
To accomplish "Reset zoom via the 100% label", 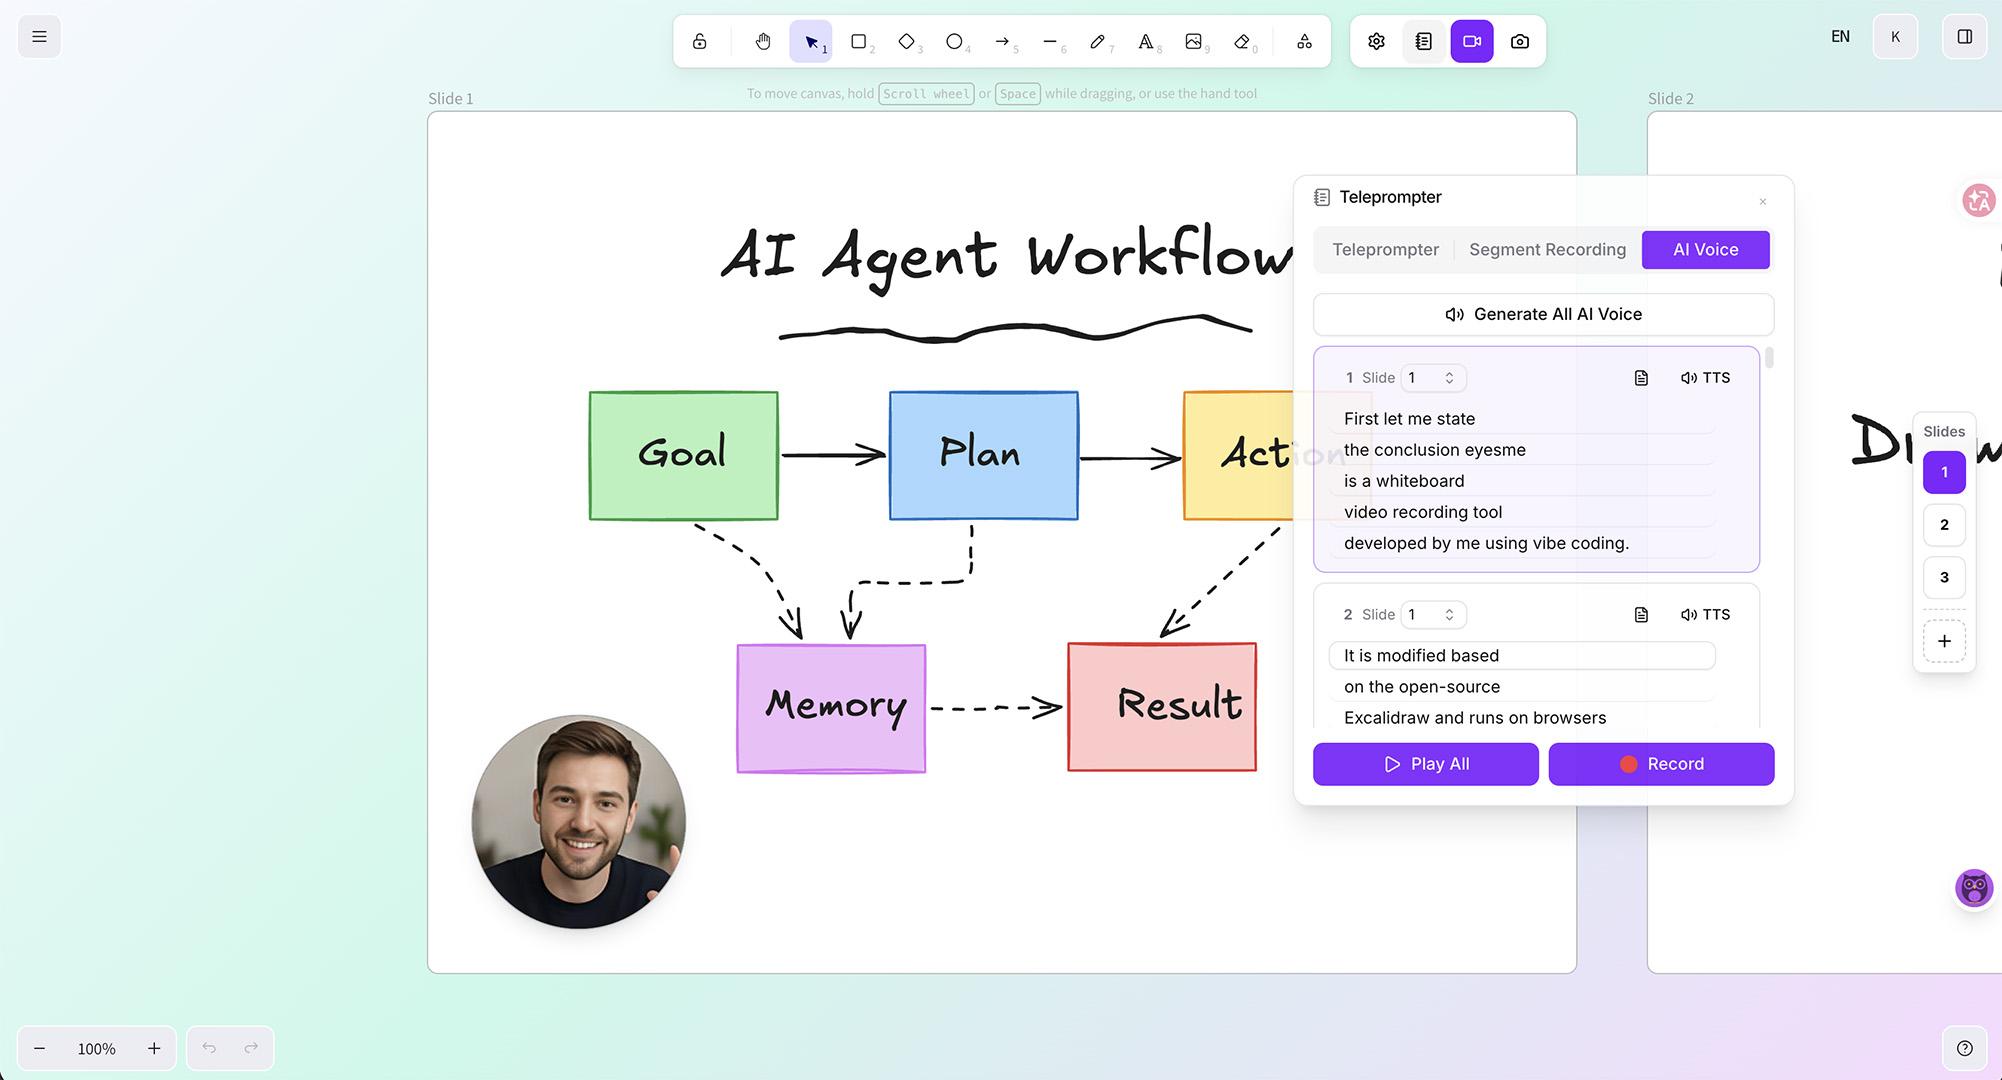I will pos(97,1049).
